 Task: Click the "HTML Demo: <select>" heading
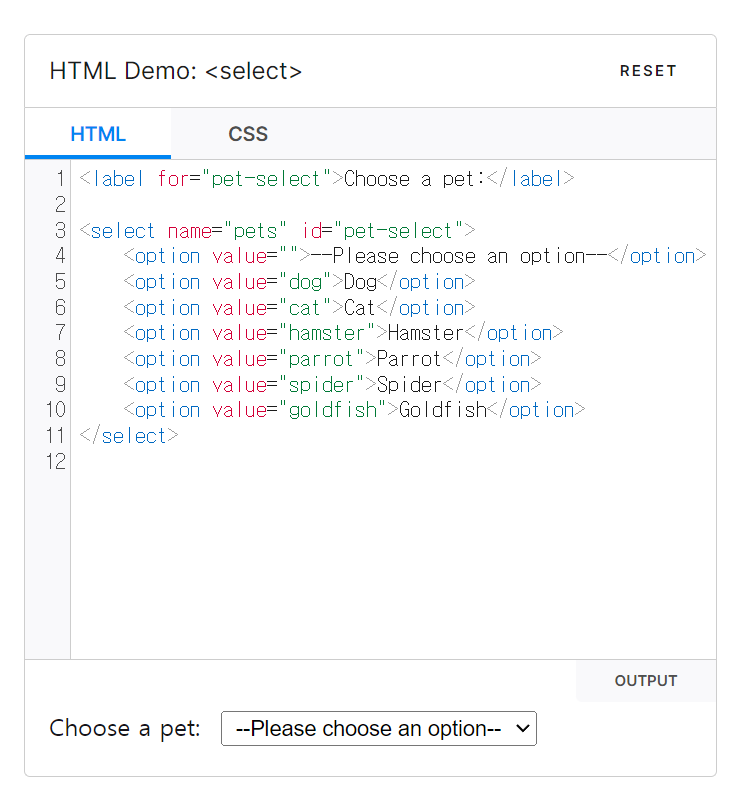click(x=176, y=71)
